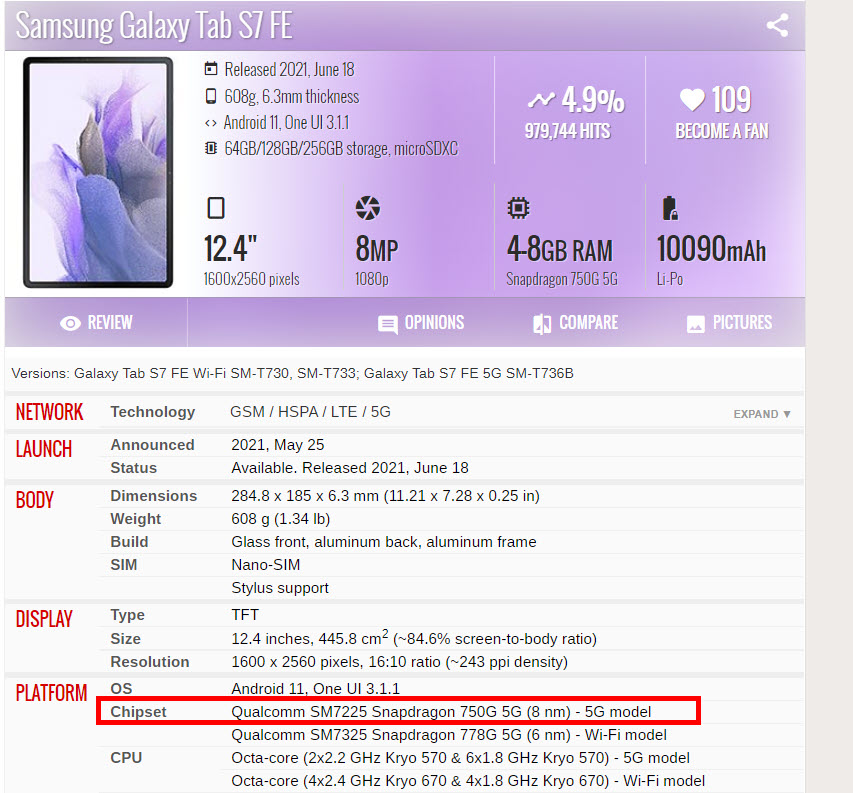
Task: Click the Resolution spec label
Action: [x=150, y=662]
